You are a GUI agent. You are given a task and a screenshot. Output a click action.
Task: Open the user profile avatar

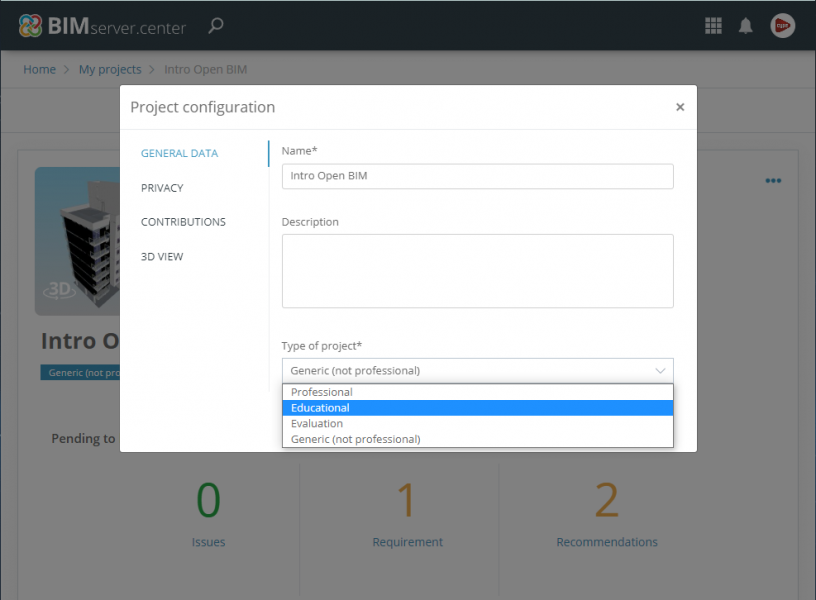[x=782, y=26]
